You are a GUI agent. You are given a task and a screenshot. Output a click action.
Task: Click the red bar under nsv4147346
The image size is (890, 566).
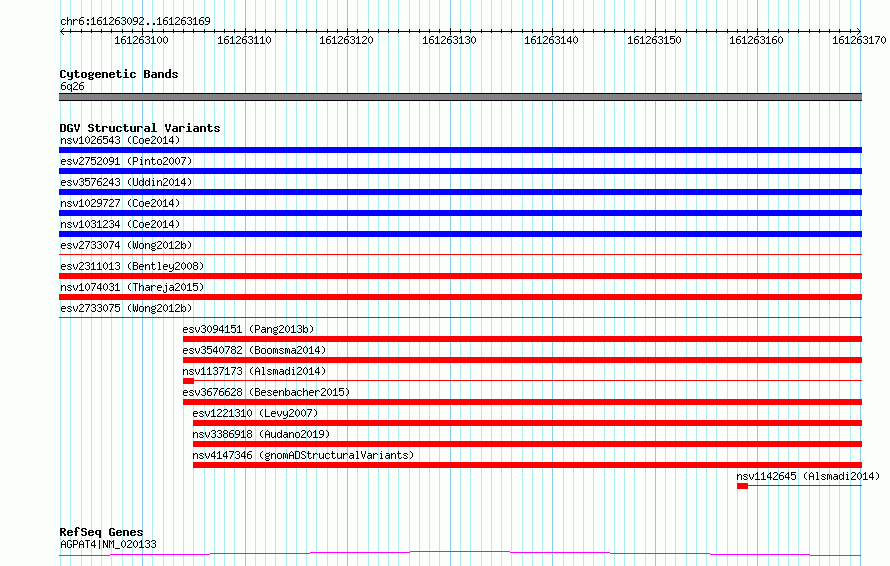[x=527, y=465]
